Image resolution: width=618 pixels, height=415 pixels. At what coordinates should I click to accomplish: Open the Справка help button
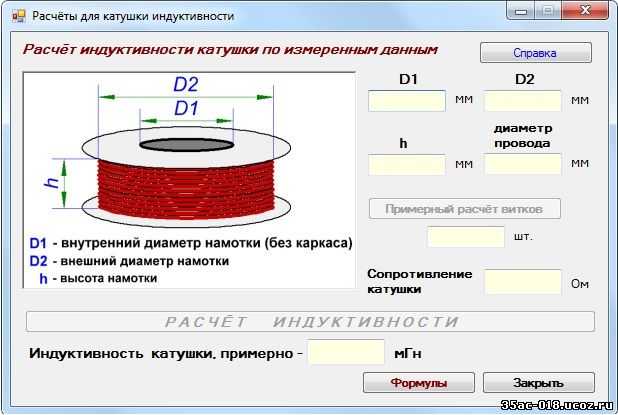536,53
